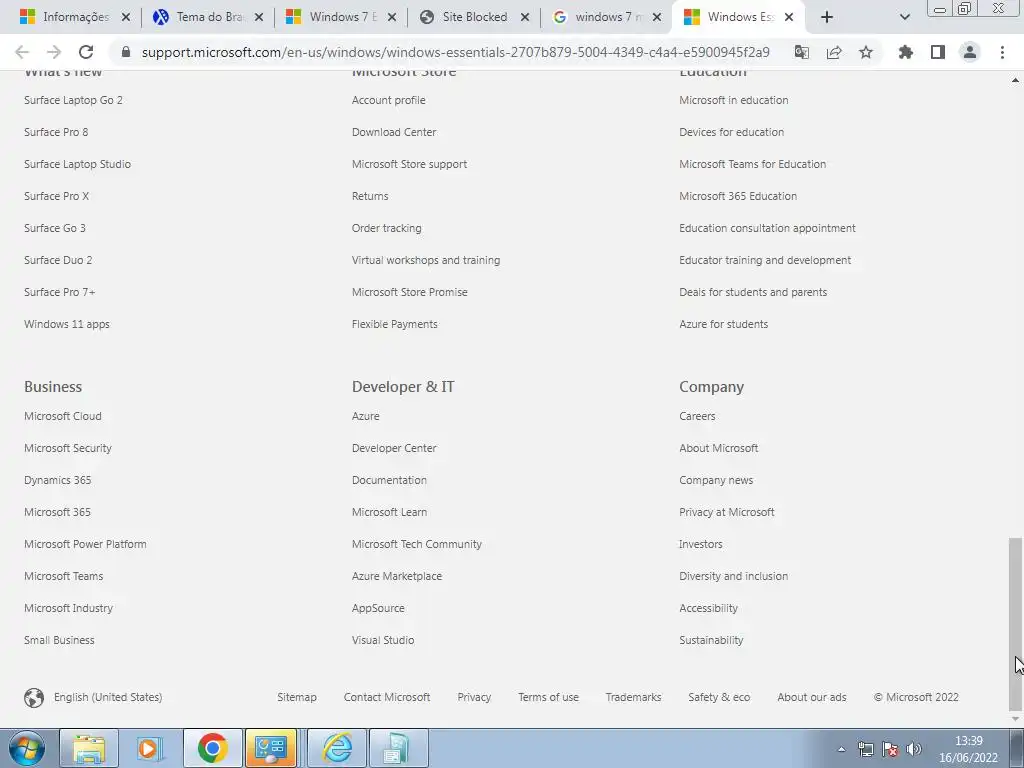Image resolution: width=1024 pixels, height=768 pixels.
Task: Close the Site Blocked tab
Action: click(524, 17)
